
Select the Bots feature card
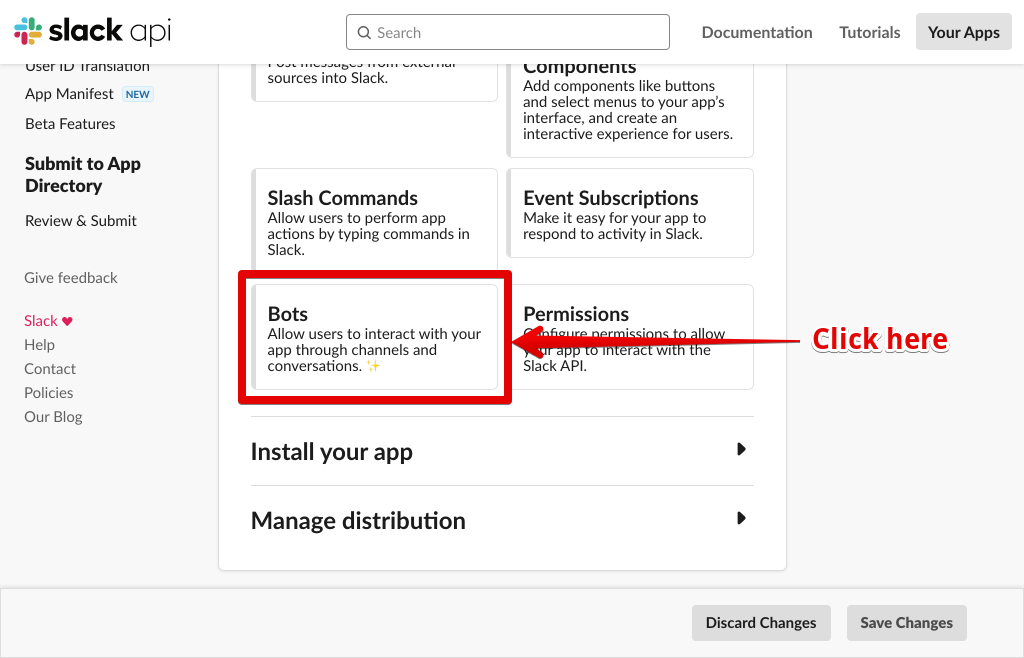pyautogui.click(x=374, y=337)
